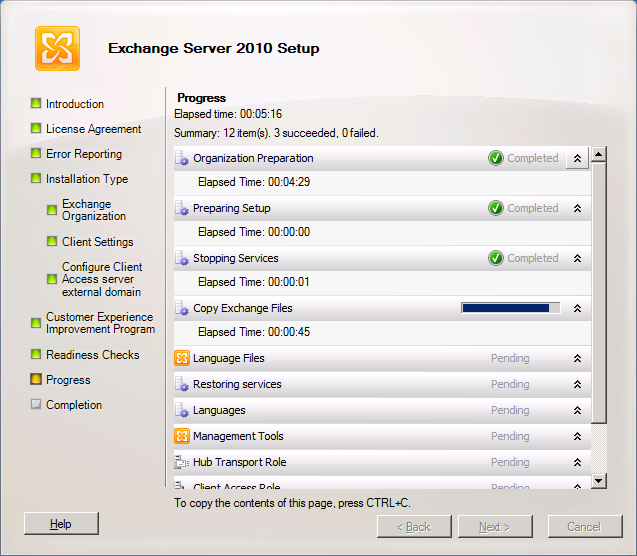Collapse the Copy Exchange Files details

(577, 308)
